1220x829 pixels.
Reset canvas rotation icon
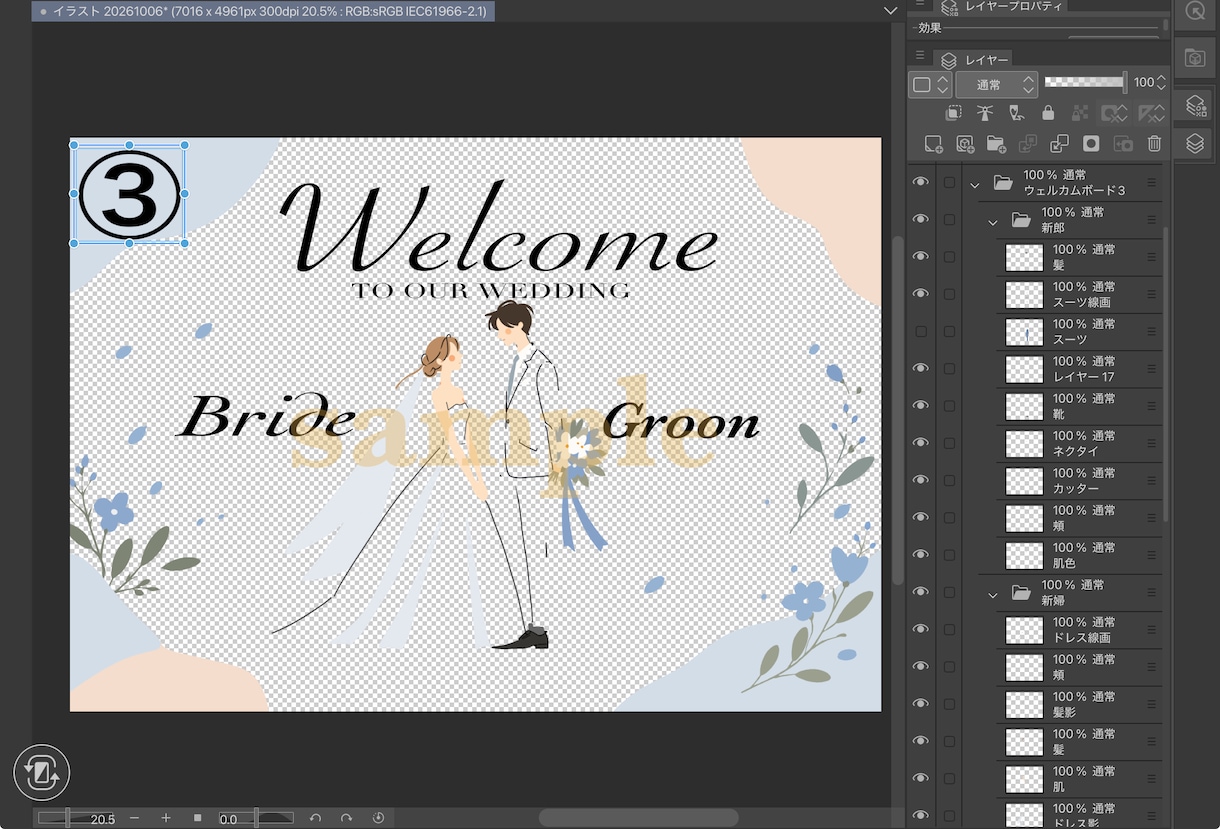point(378,818)
